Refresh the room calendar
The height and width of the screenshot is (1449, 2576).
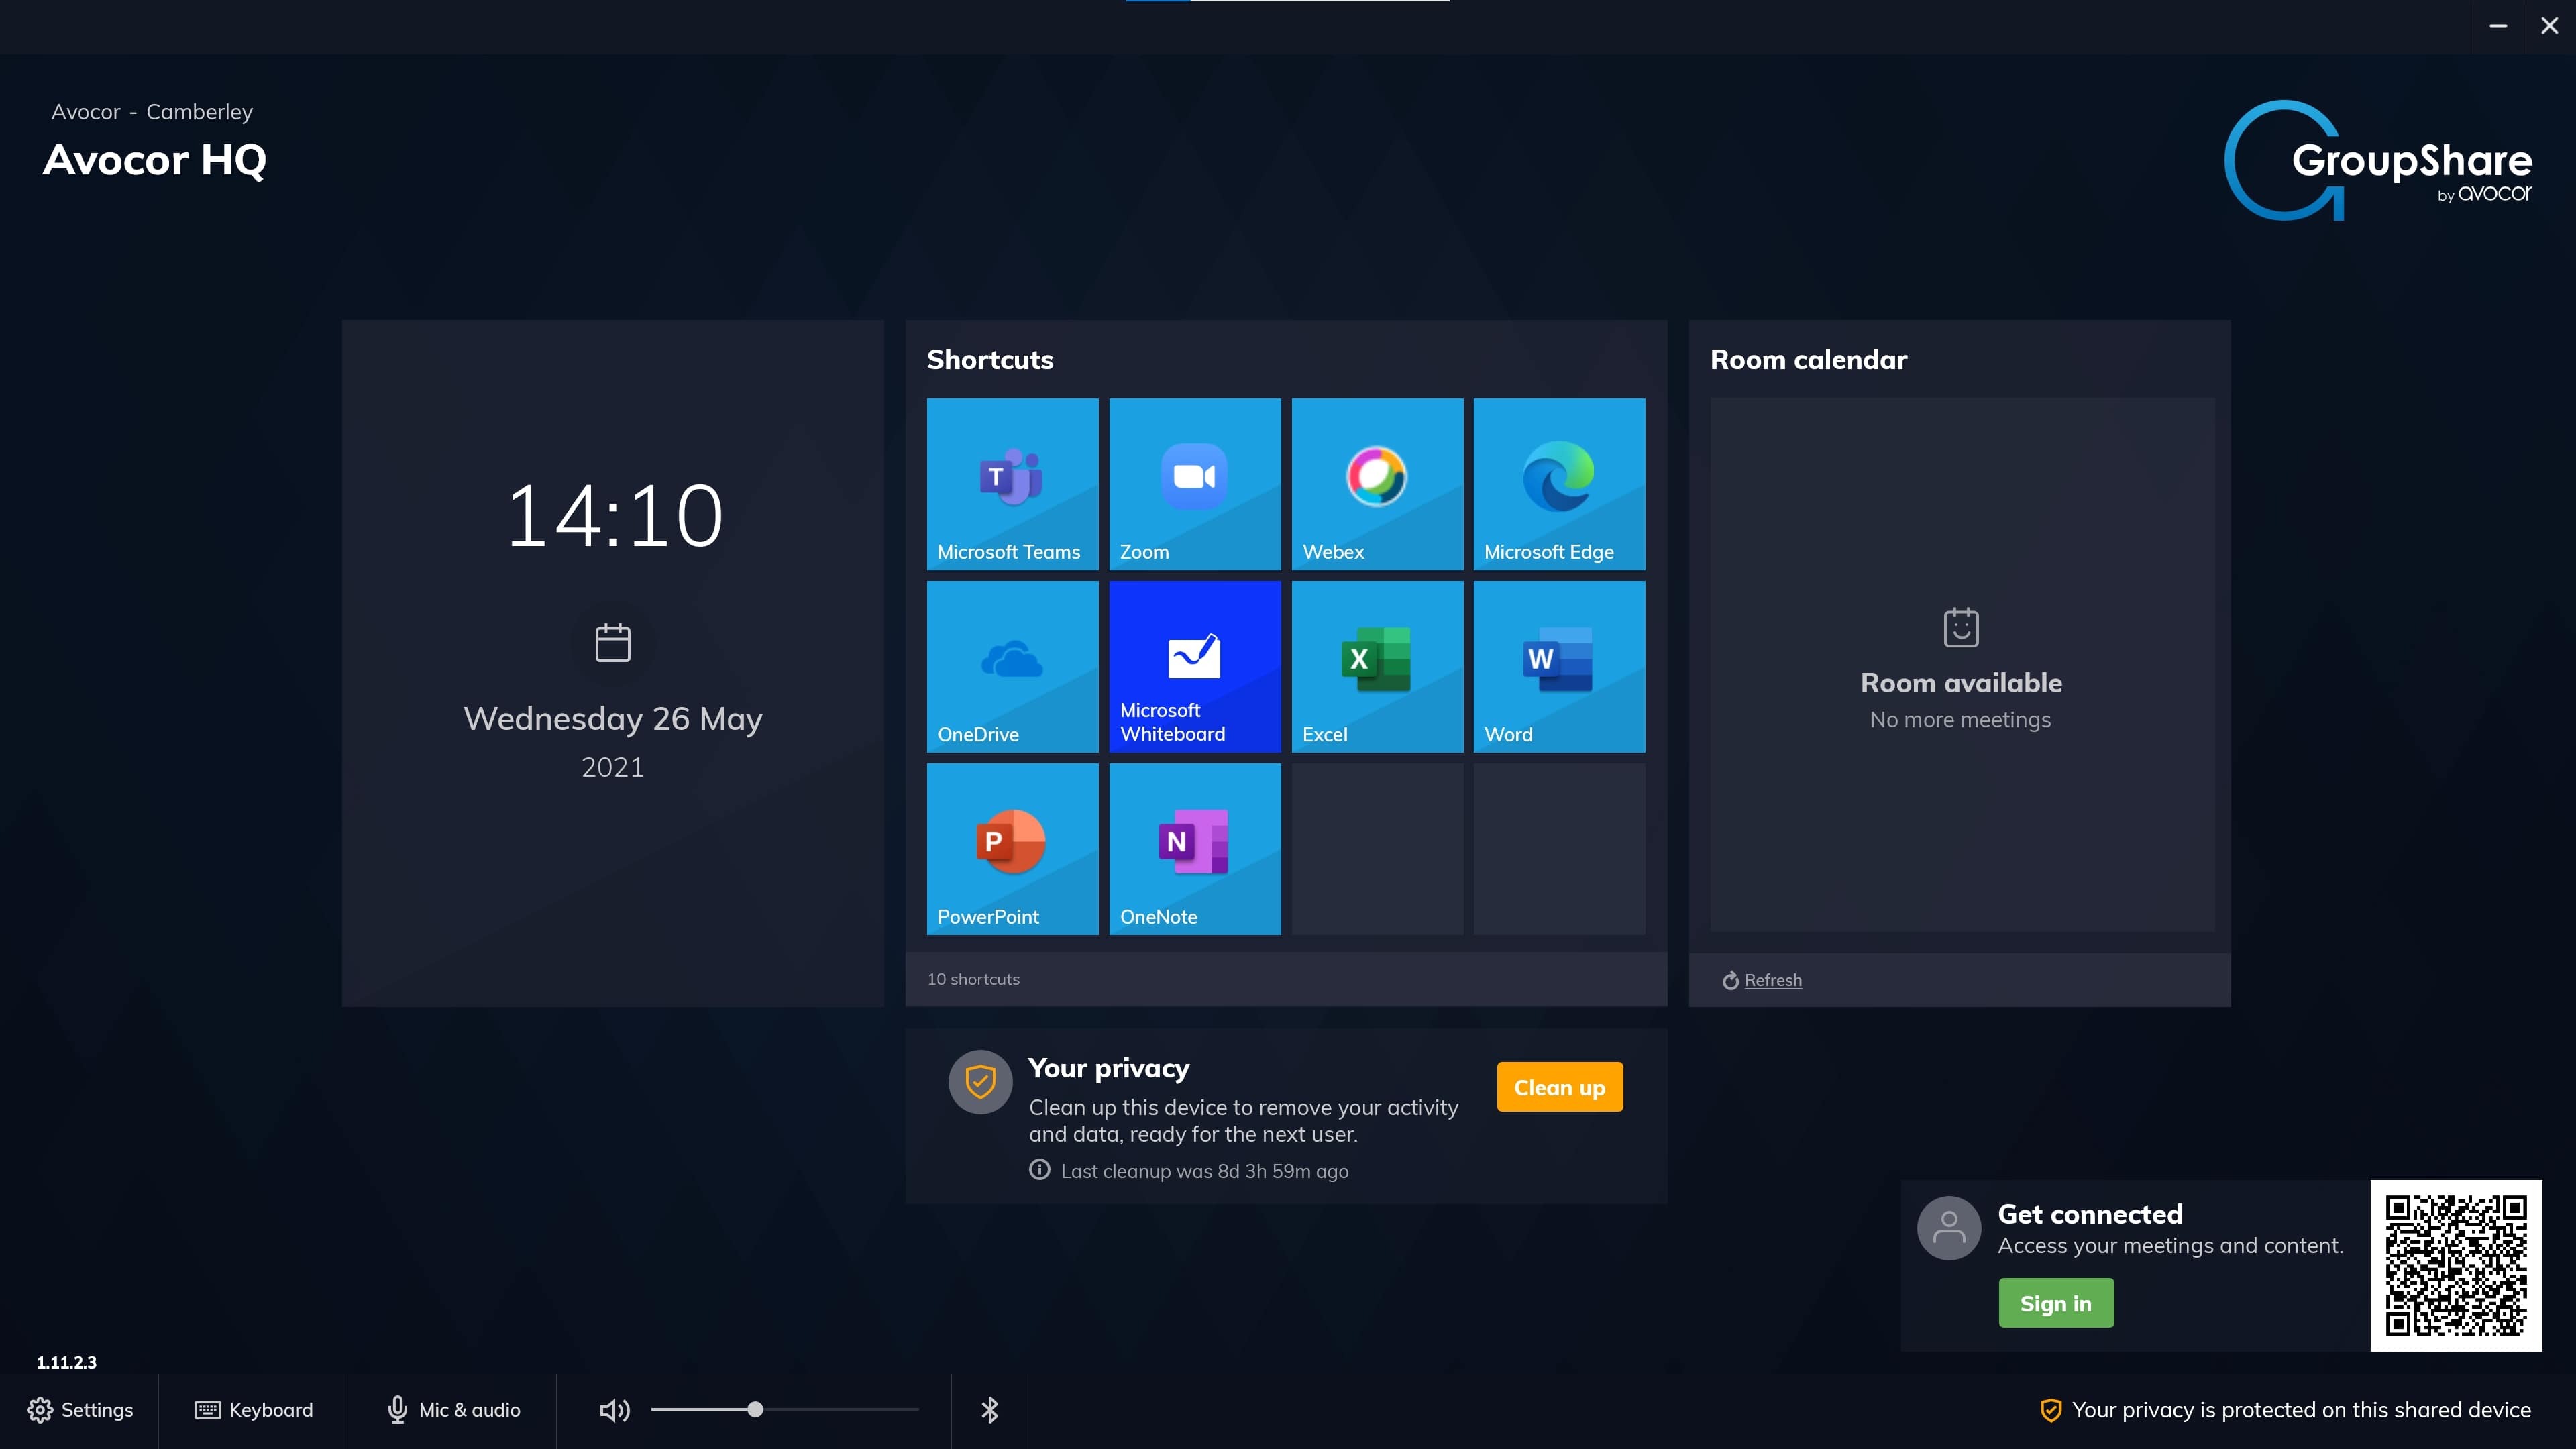coord(1762,980)
